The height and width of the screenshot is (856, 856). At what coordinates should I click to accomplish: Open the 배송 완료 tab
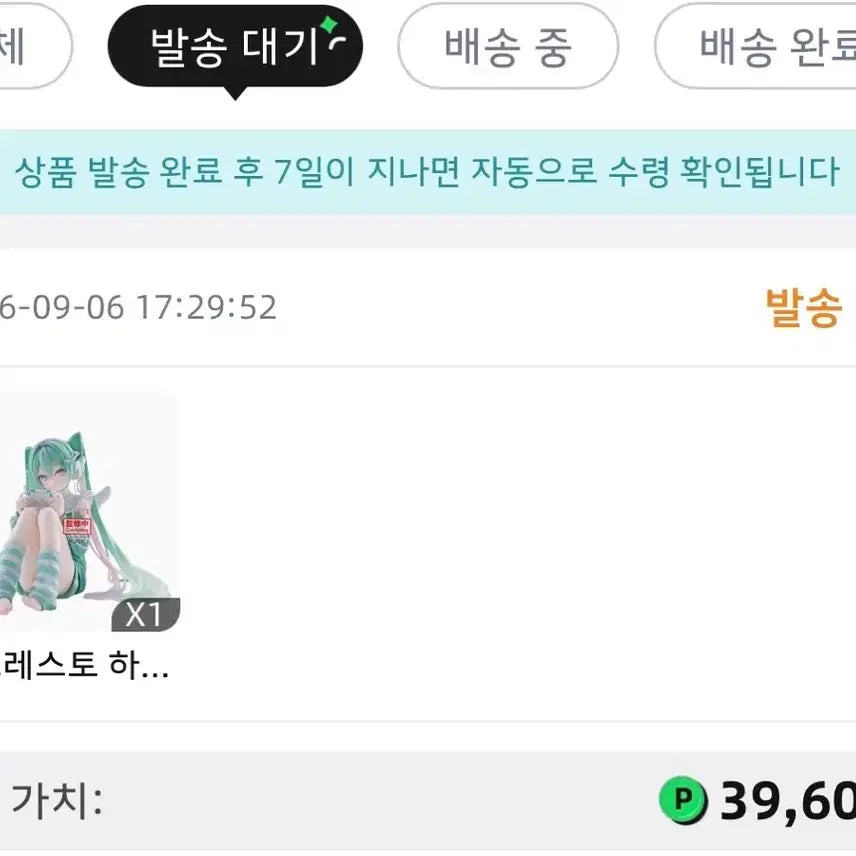click(x=756, y=46)
